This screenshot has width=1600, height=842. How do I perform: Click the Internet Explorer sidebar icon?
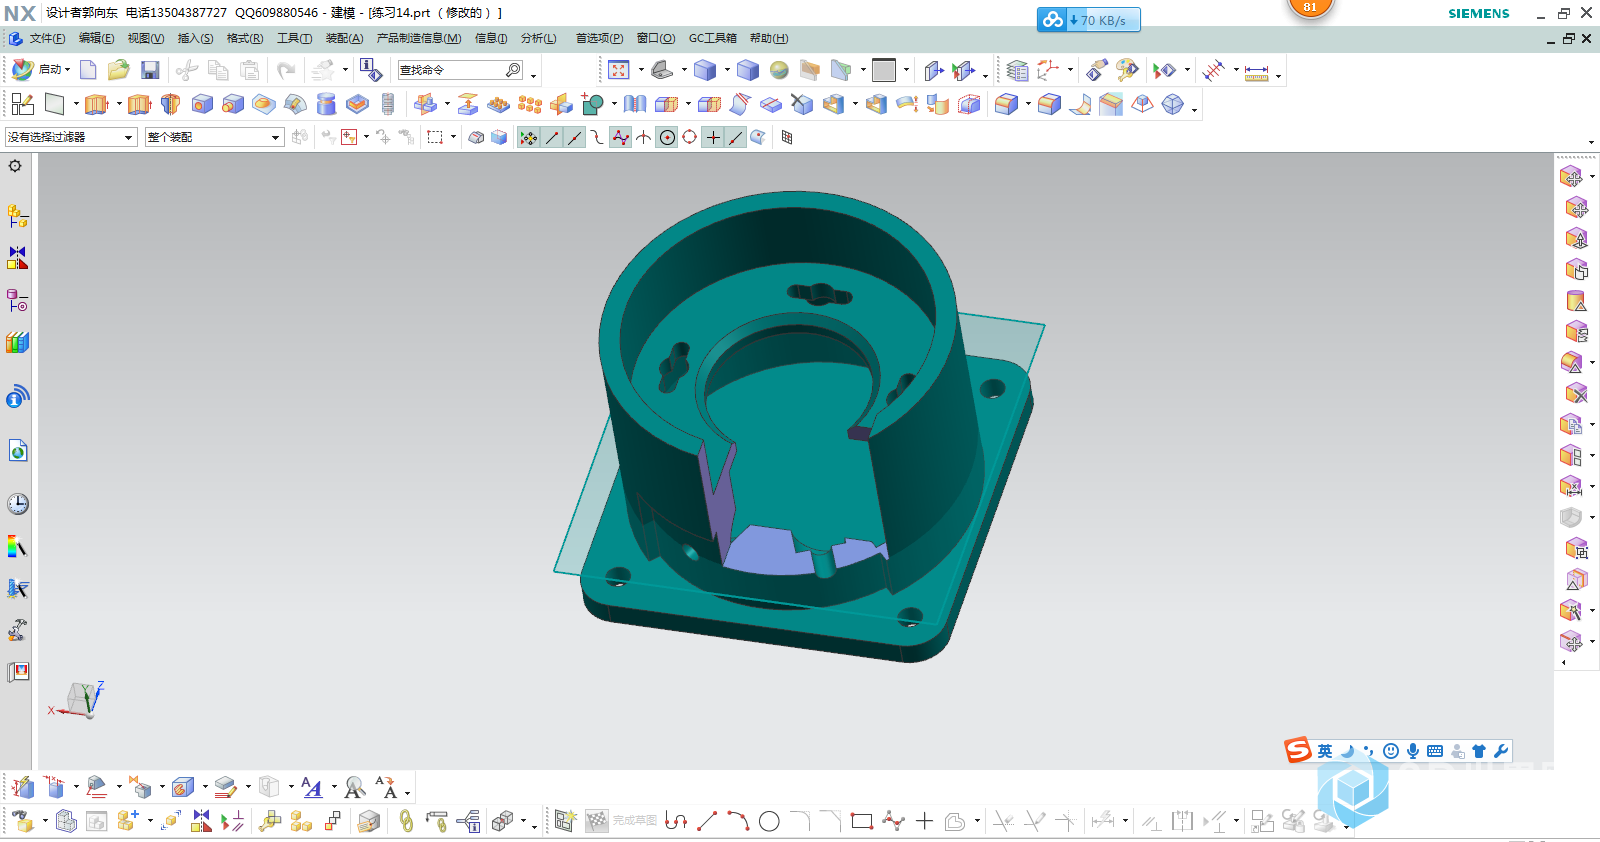(18, 451)
